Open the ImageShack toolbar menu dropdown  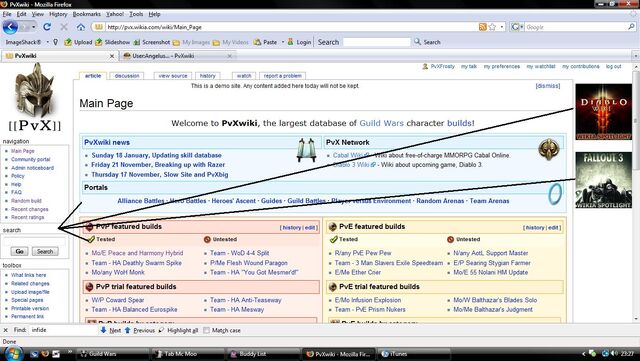(47, 42)
